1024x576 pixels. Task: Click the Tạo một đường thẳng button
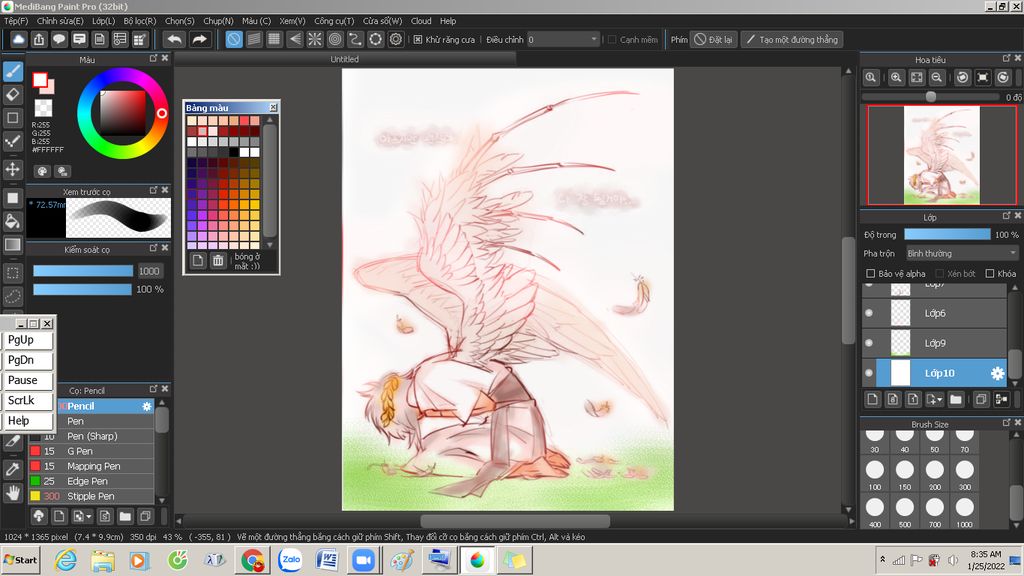click(x=792, y=40)
